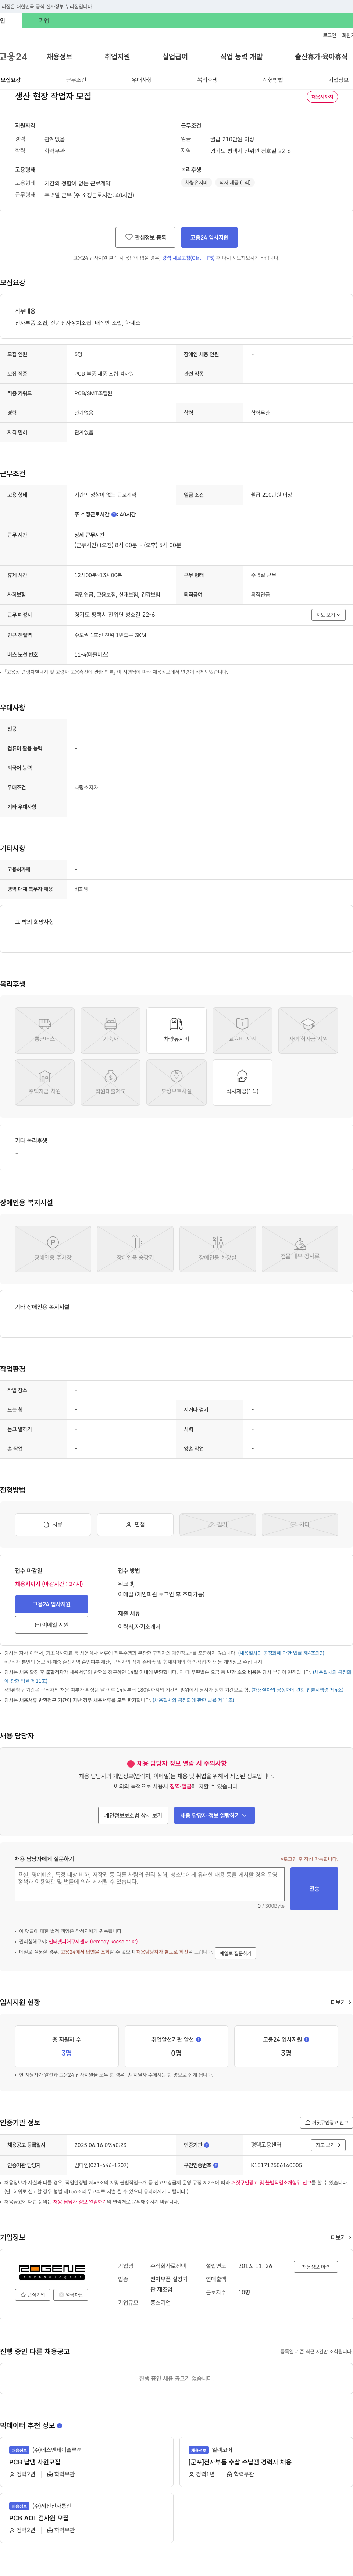The width and height of the screenshot is (353, 2576).
Task: Expand 채용 담당자 정보 열람하기 dropdown
Action: pyautogui.click(x=214, y=1815)
